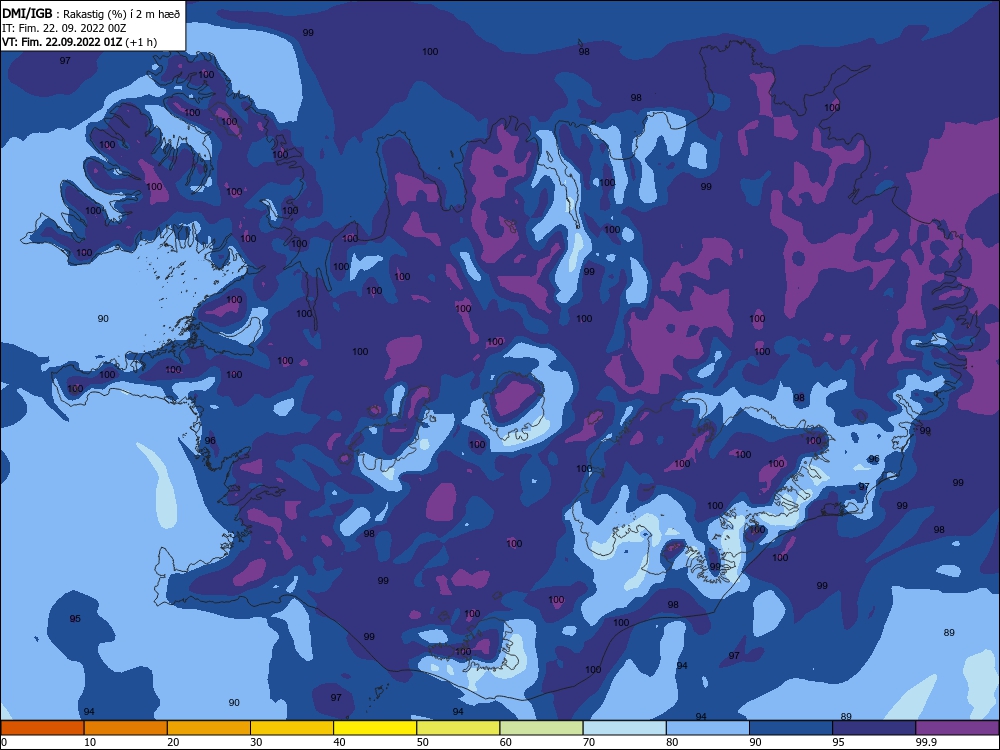Screen dimensions: 1000x750
Task: Click the legend tick label "10"
Action: click(90, 742)
